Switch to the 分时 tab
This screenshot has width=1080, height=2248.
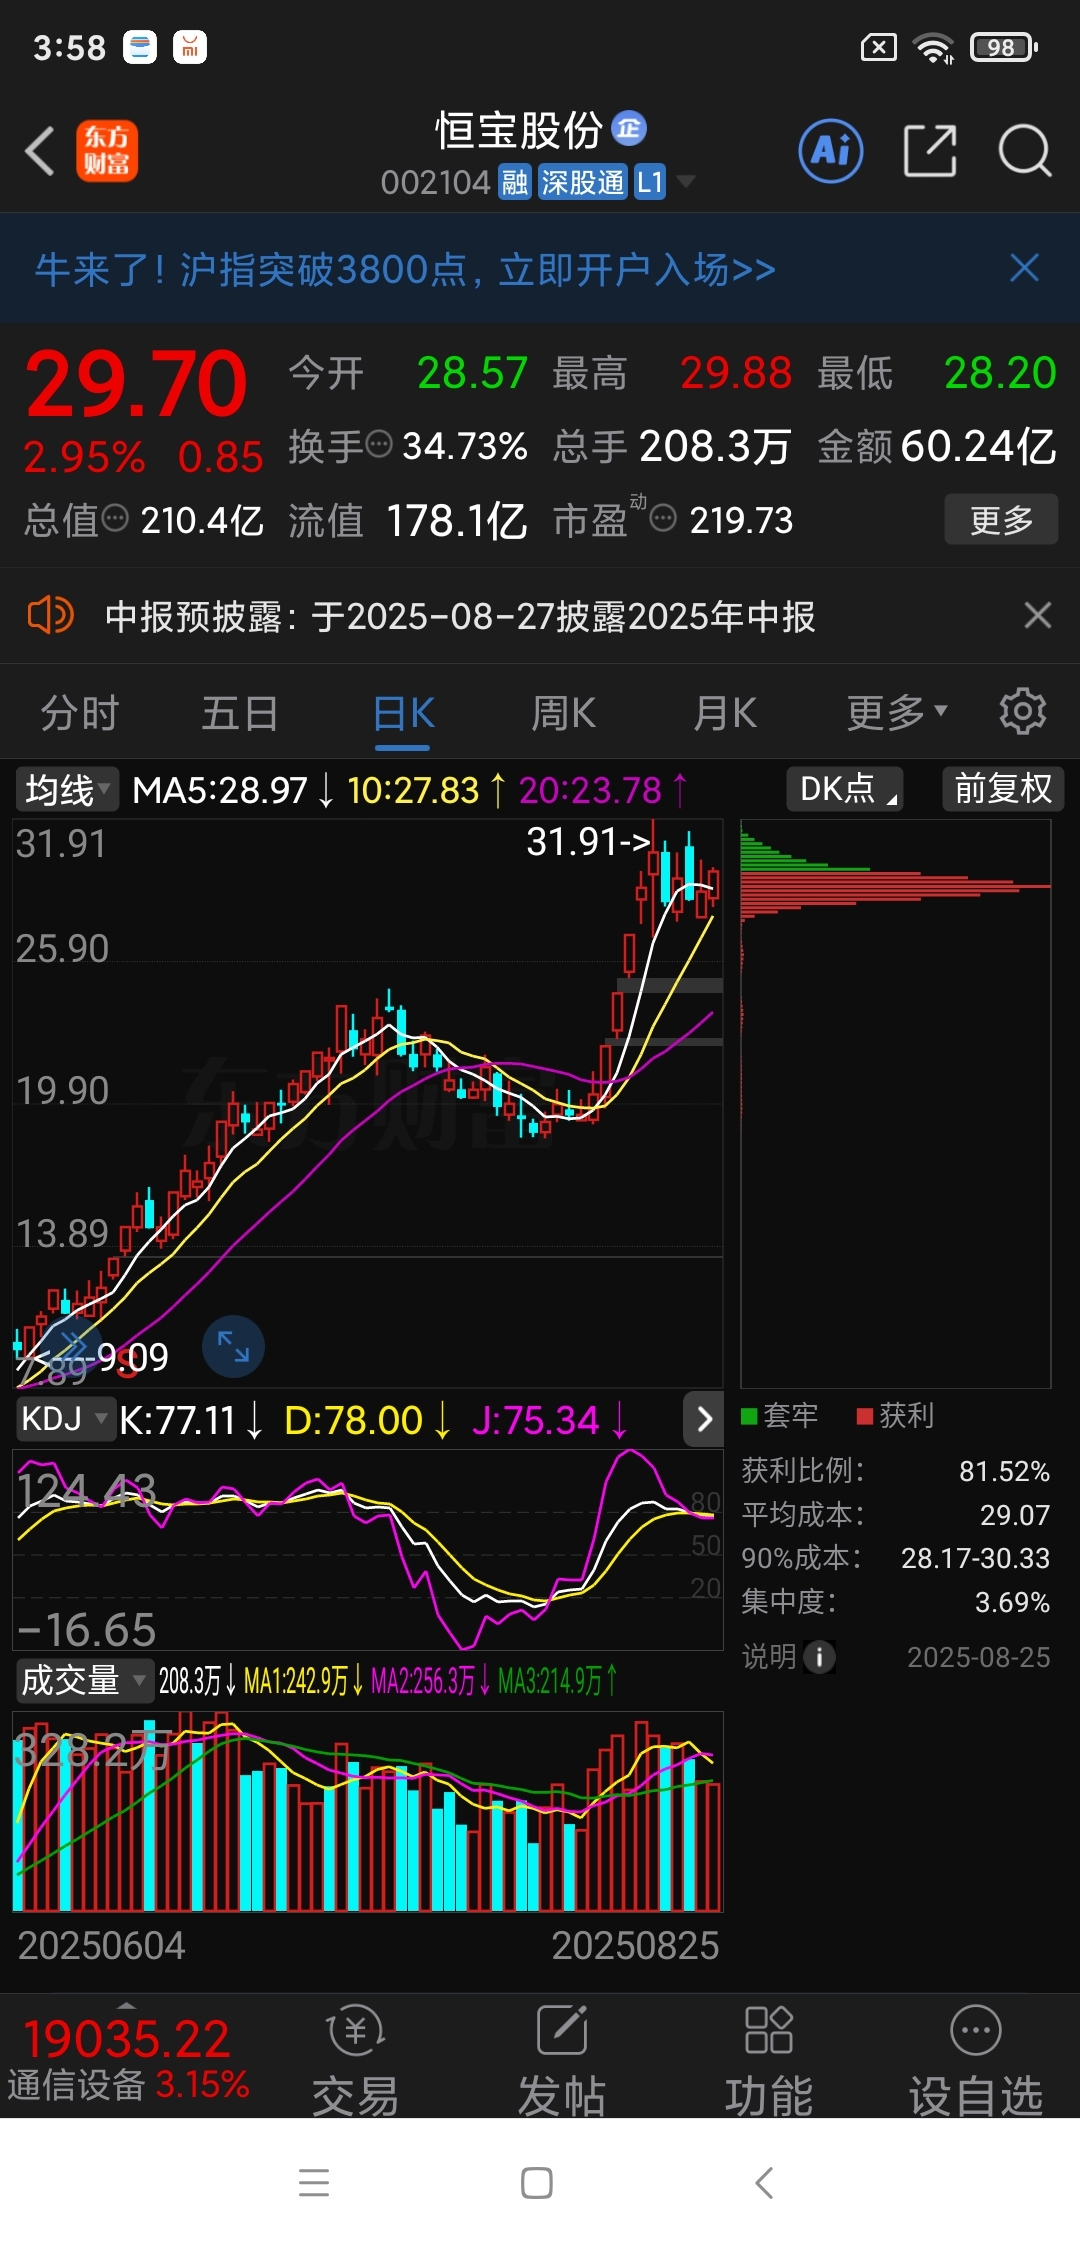click(79, 713)
